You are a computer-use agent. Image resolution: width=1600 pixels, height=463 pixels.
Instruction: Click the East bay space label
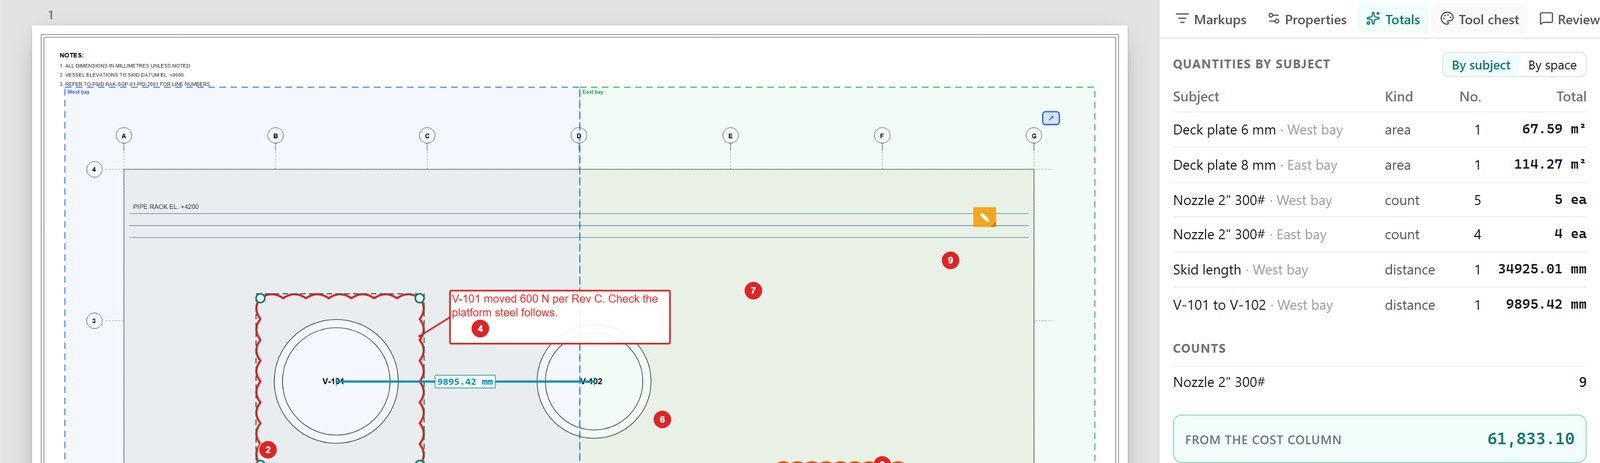click(x=593, y=92)
